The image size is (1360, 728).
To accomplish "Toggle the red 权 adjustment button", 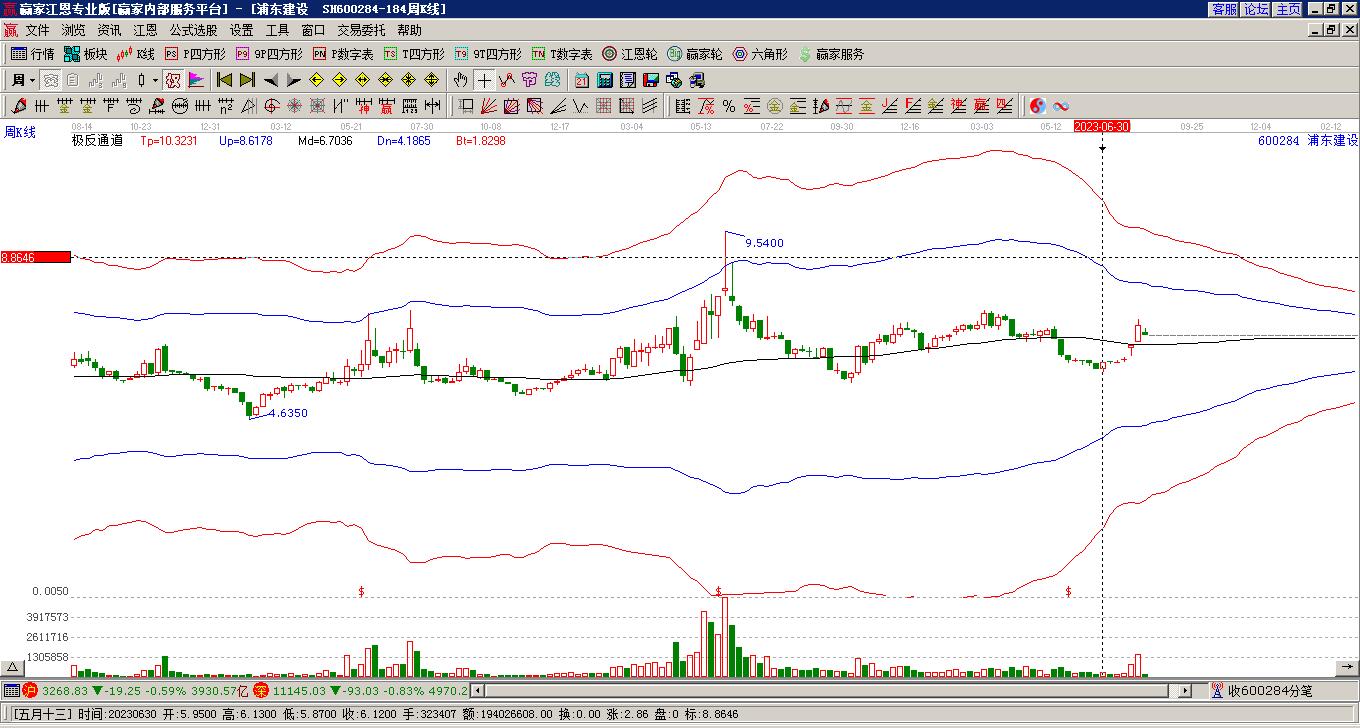I will tap(173, 80).
